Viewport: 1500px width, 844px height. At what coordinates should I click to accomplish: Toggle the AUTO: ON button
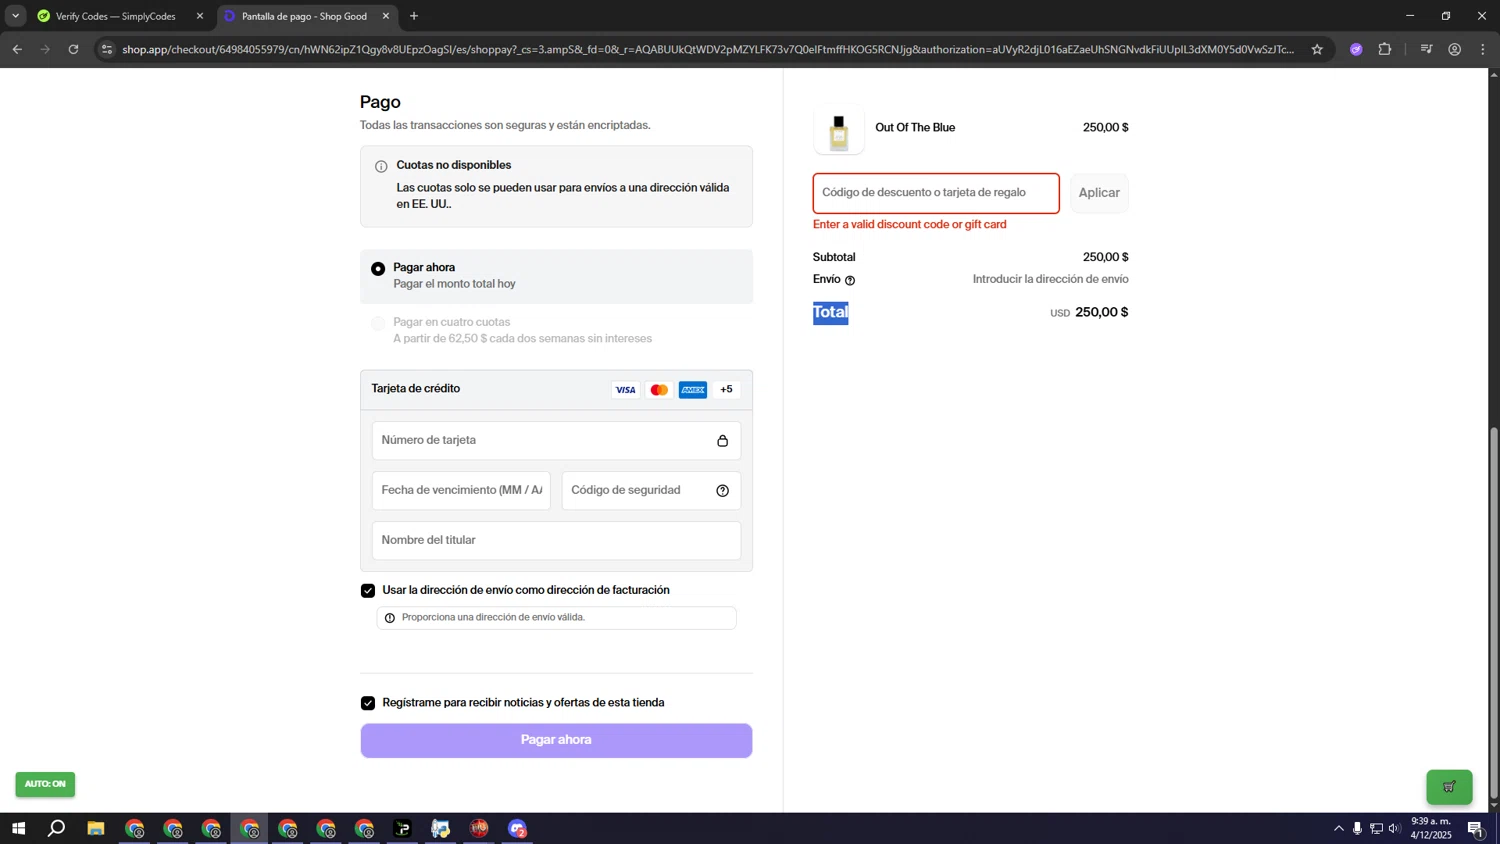[45, 784]
